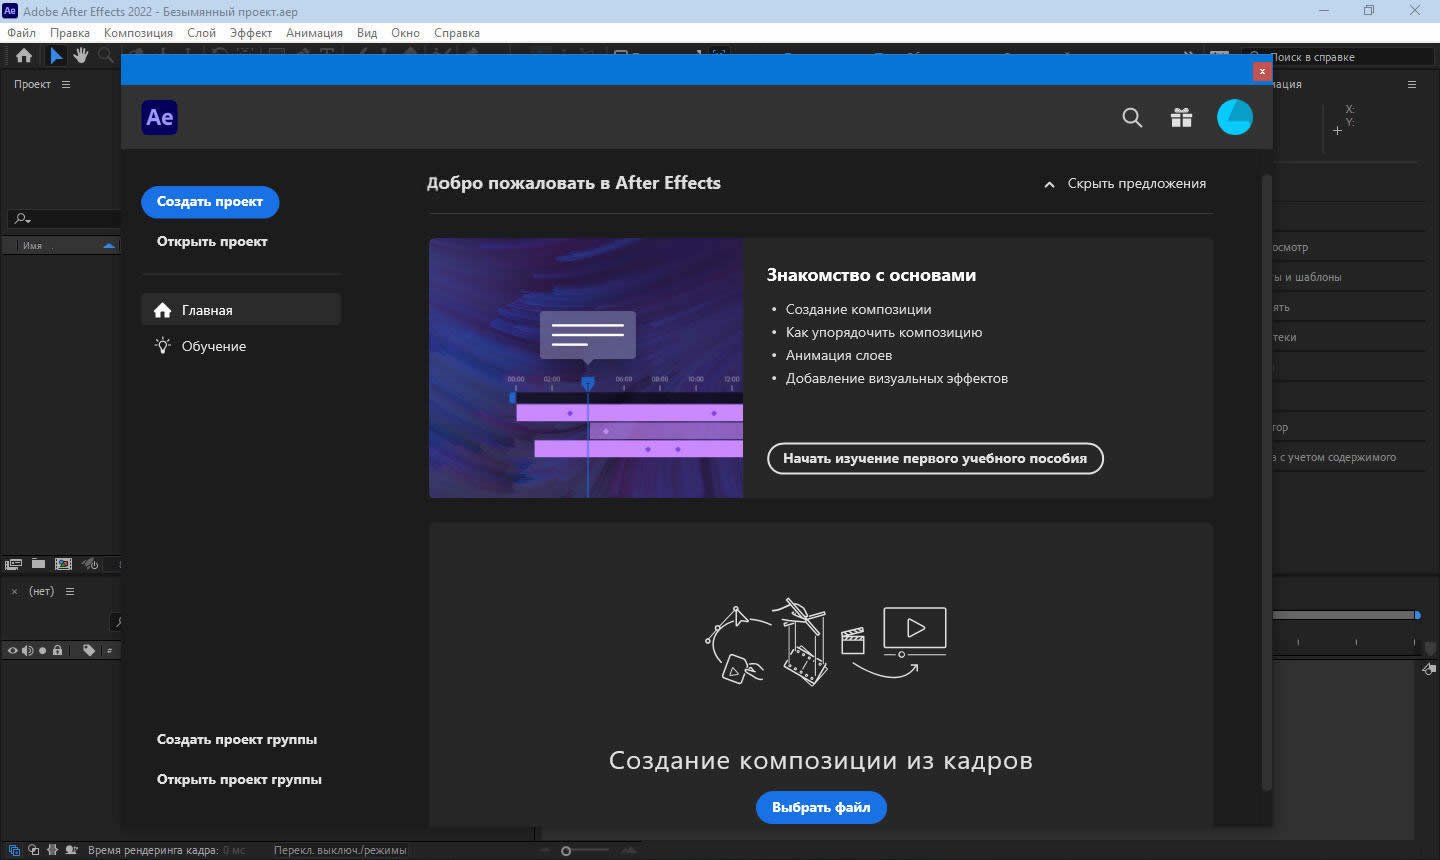Toggle the eye video visibility column
The image size is (1440, 860).
(x=13, y=651)
